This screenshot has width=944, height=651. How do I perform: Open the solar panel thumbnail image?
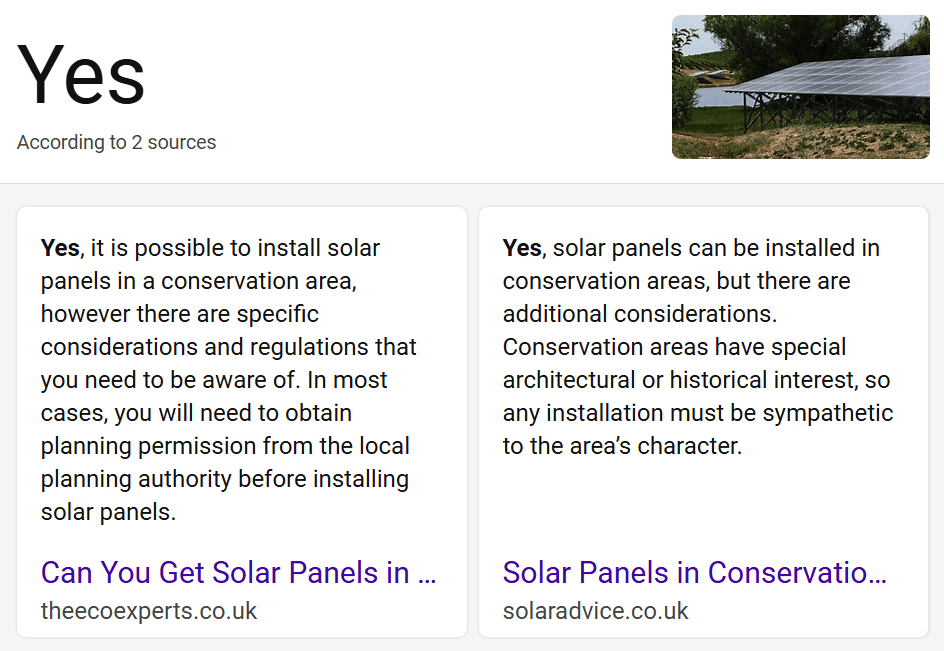800,87
